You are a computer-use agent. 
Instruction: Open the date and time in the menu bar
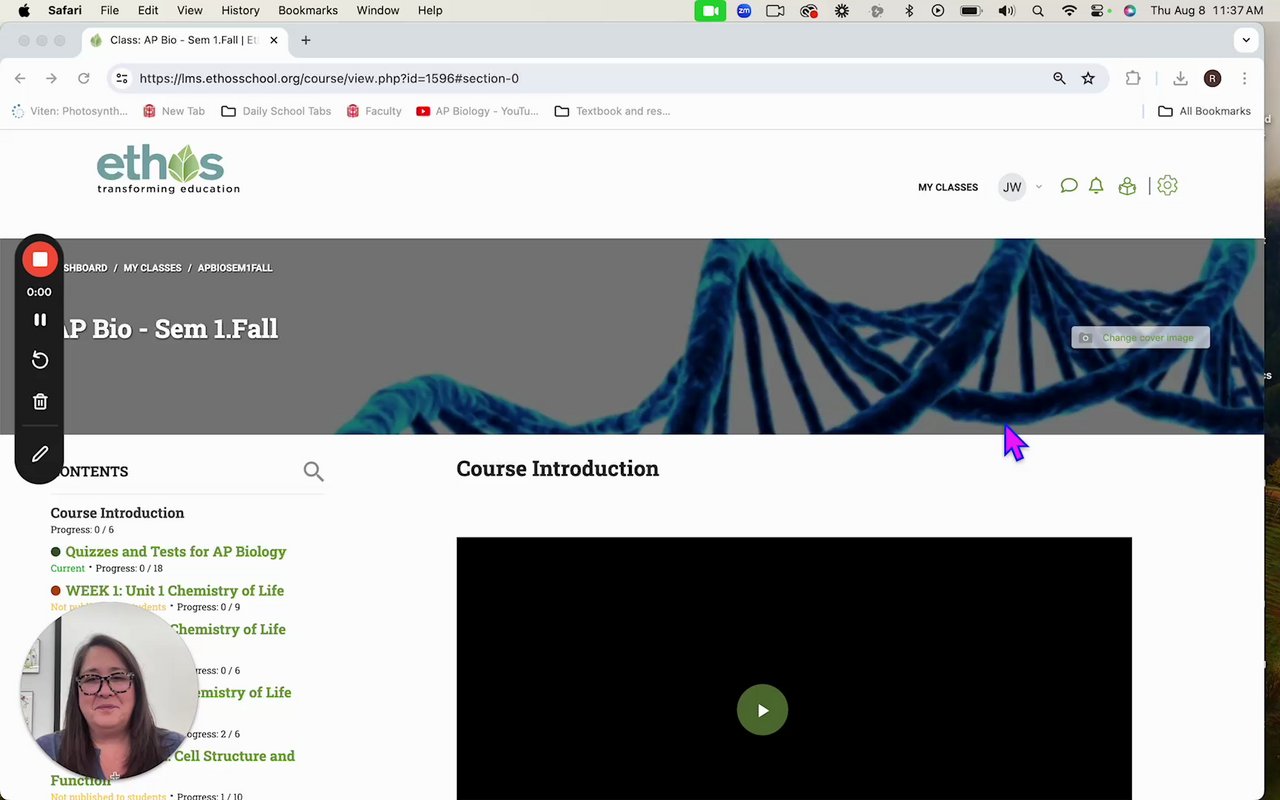(1207, 10)
